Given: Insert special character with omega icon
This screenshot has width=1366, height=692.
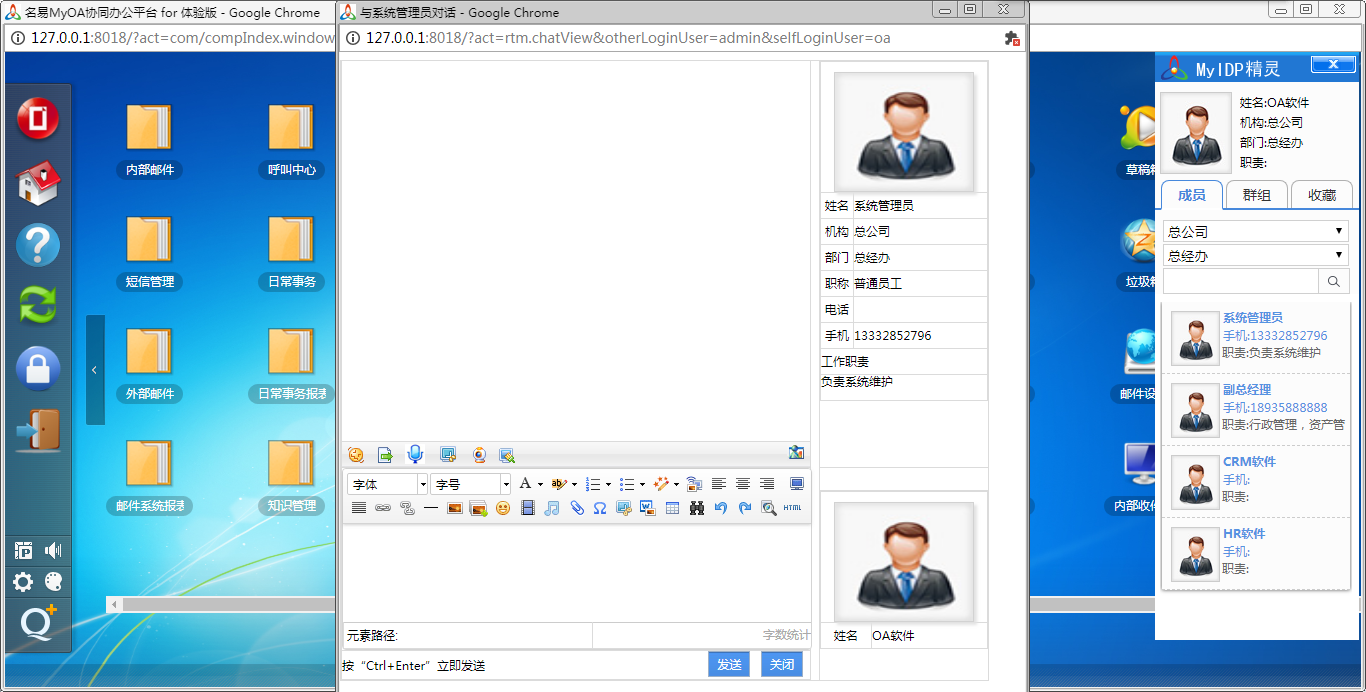Looking at the screenshot, I should (x=600, y=508).
